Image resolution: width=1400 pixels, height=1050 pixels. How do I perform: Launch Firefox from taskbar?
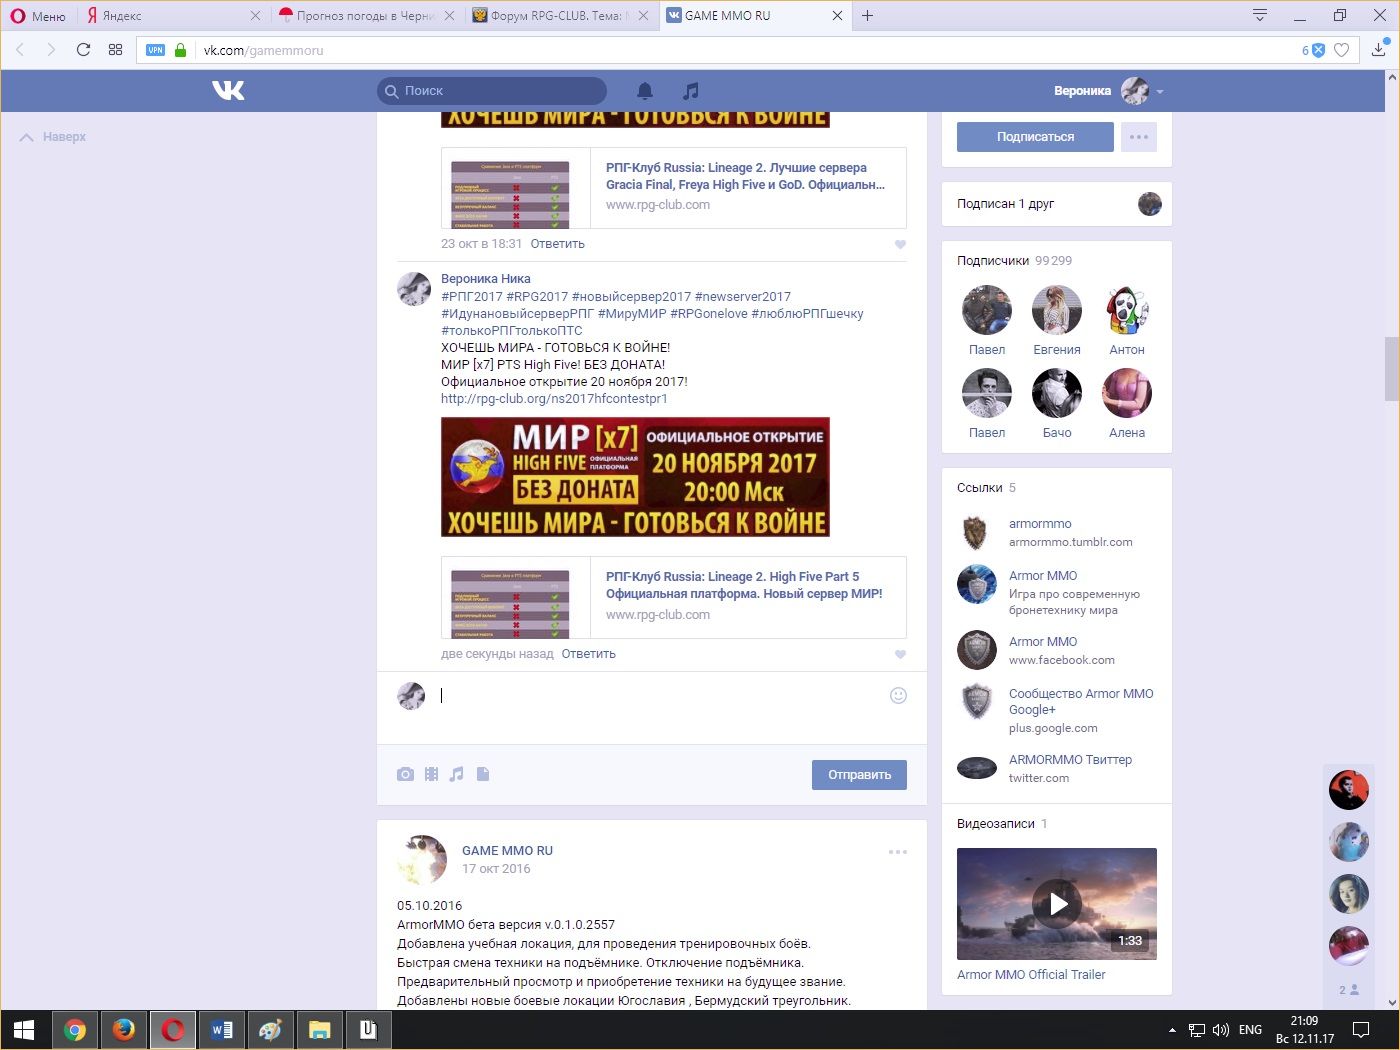point(123,1030)
